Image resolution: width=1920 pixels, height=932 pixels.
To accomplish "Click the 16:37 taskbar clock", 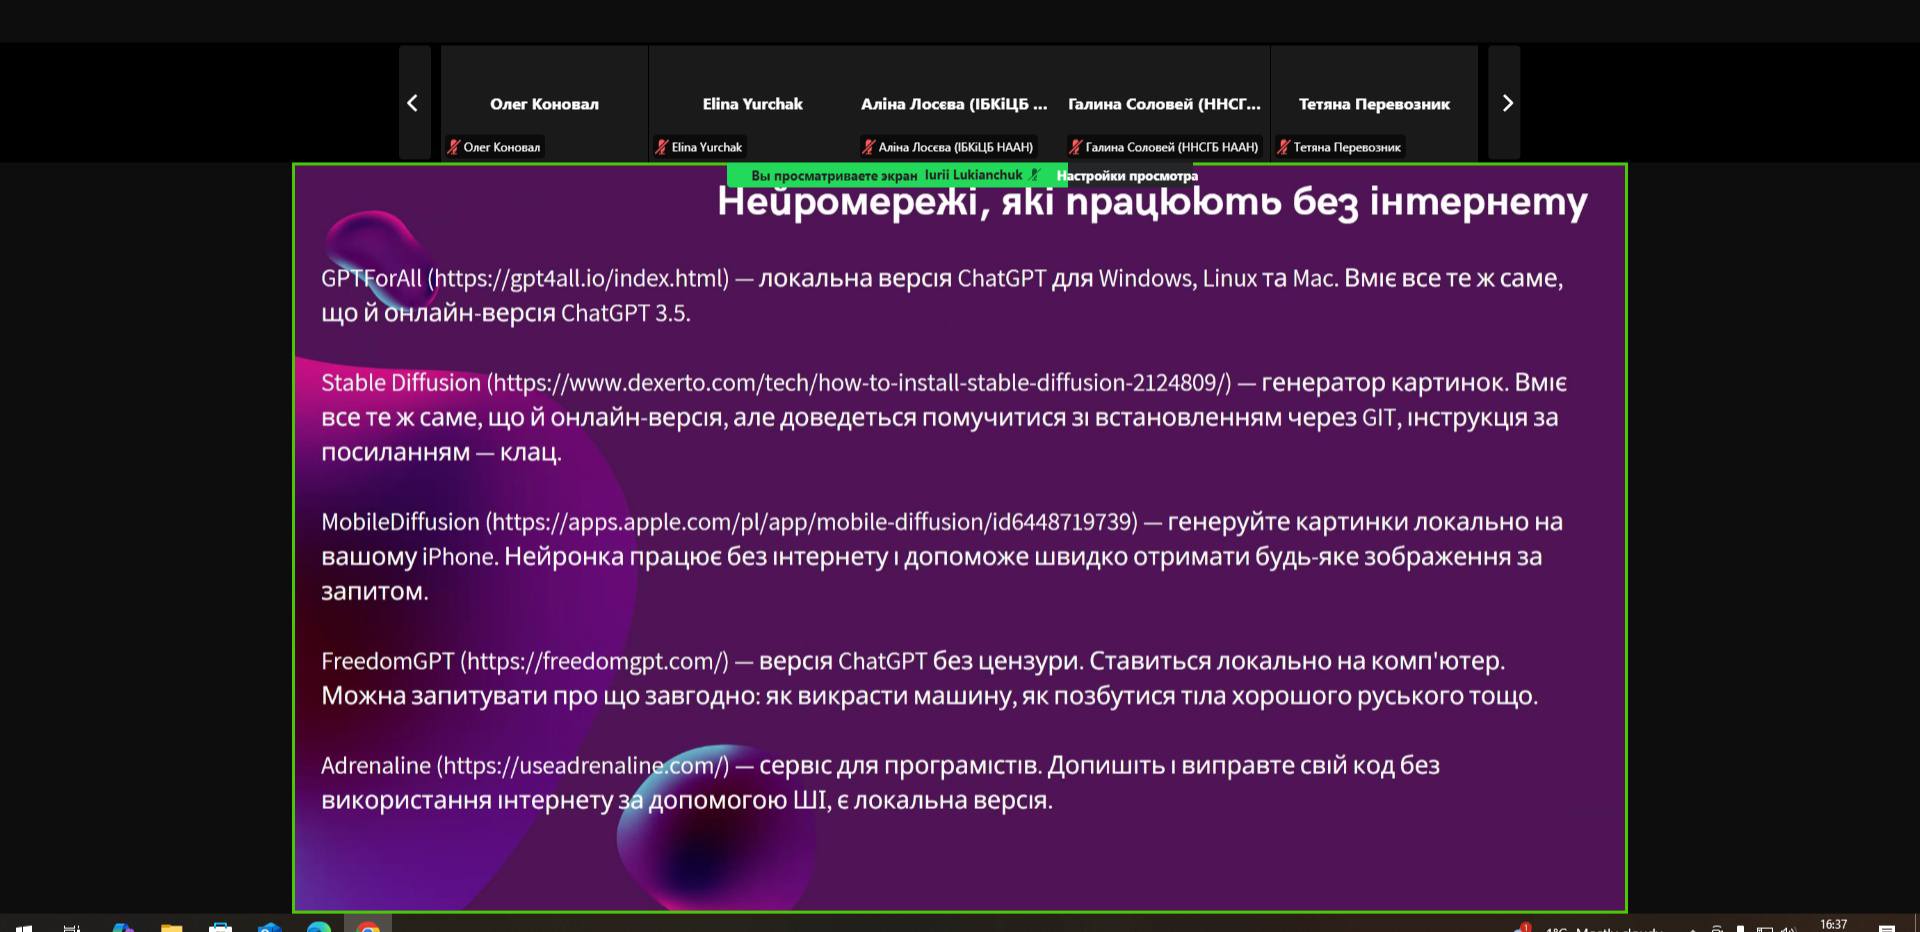I will 1833,925.
